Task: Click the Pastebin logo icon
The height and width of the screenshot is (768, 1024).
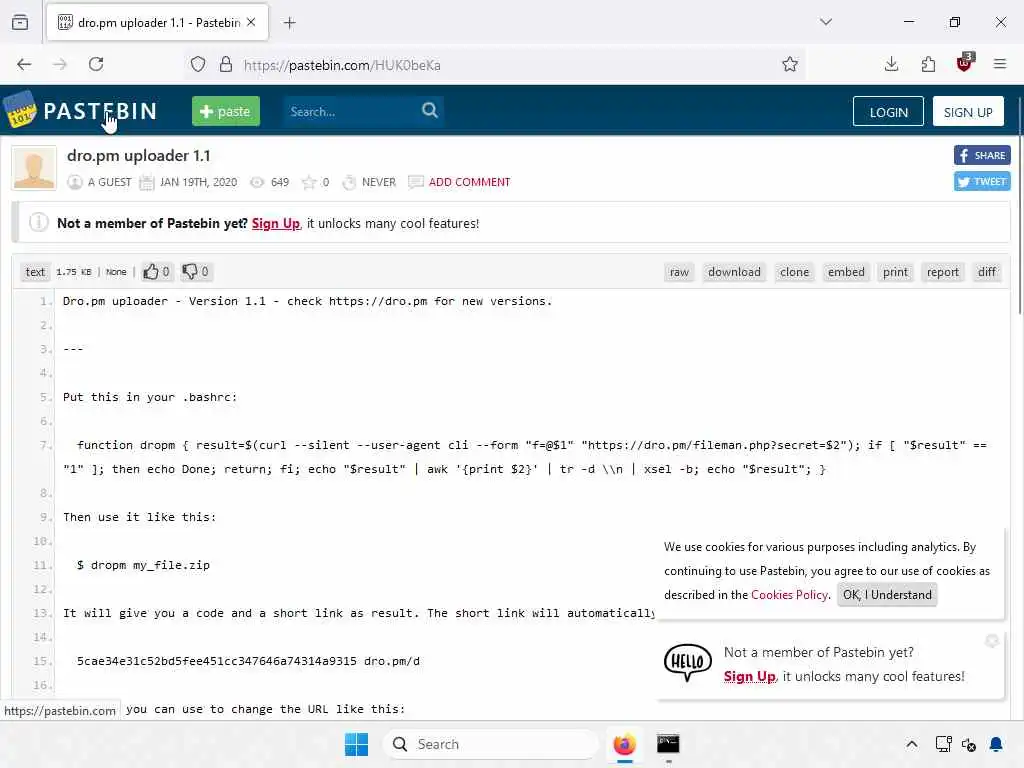Action: tap(20, 109)
